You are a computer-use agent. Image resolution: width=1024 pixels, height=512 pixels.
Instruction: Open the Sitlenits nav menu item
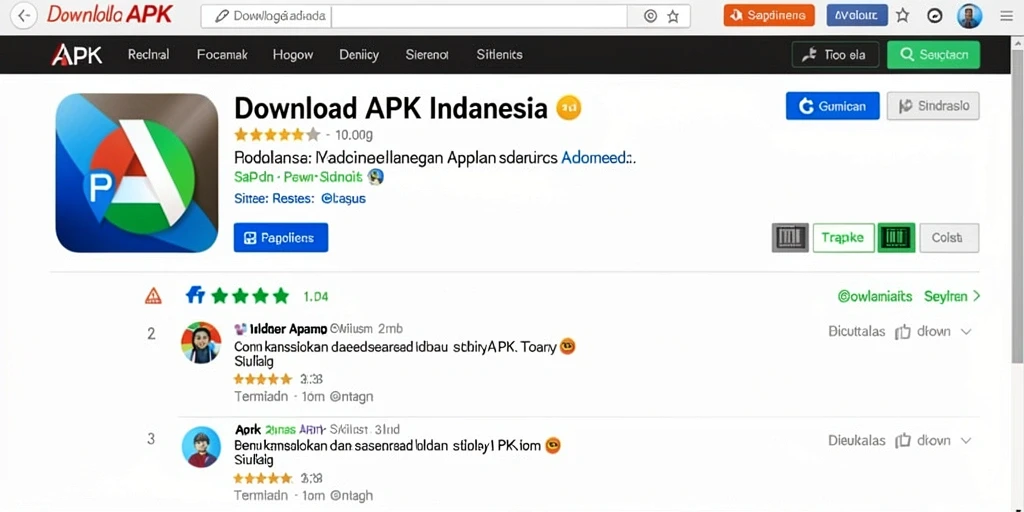point(500,55)
